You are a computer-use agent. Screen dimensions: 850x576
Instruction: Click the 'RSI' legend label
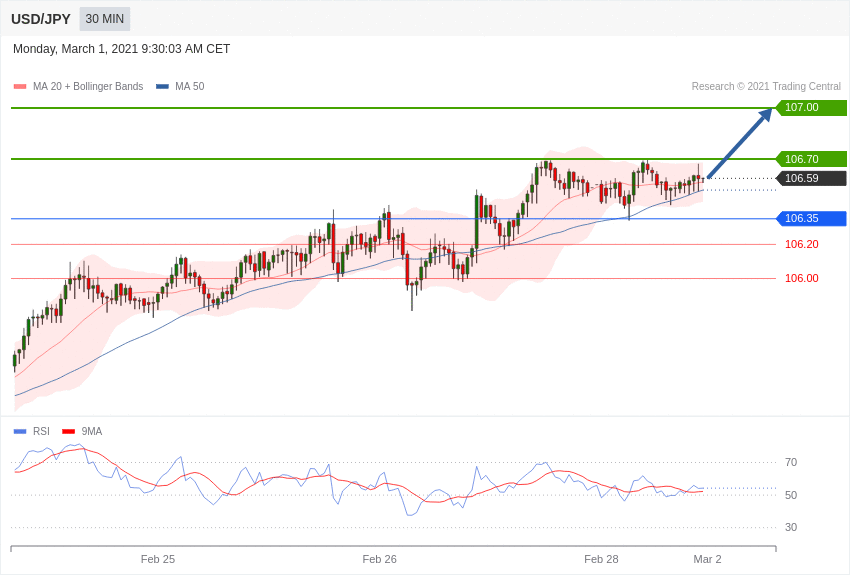41,431
